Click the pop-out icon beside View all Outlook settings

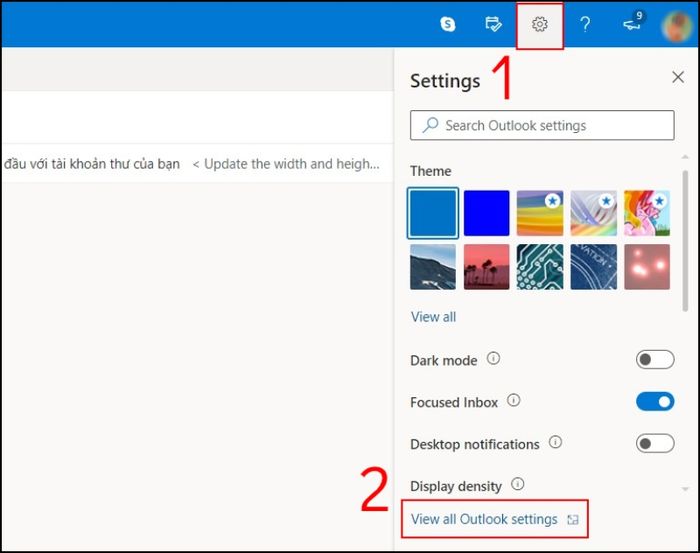coord(572,520)
